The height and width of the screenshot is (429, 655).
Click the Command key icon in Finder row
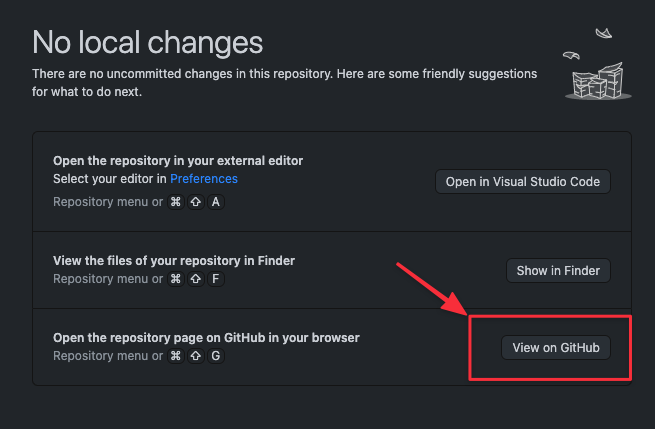pos(175,279)
